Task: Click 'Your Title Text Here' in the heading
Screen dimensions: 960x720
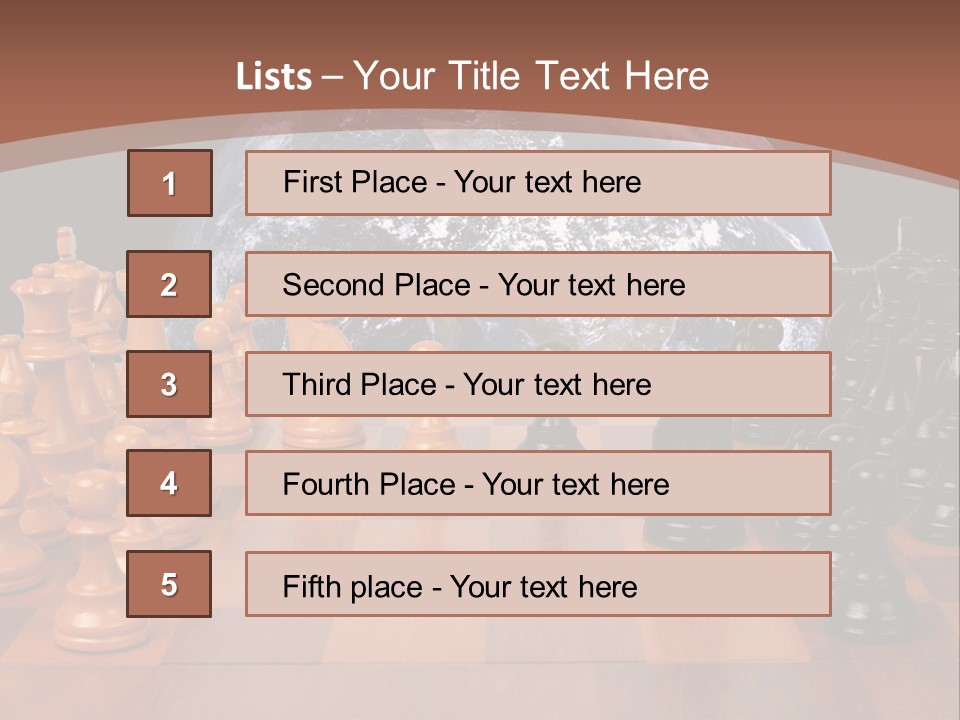Action: pyautogui.click(x=531, y=77)
